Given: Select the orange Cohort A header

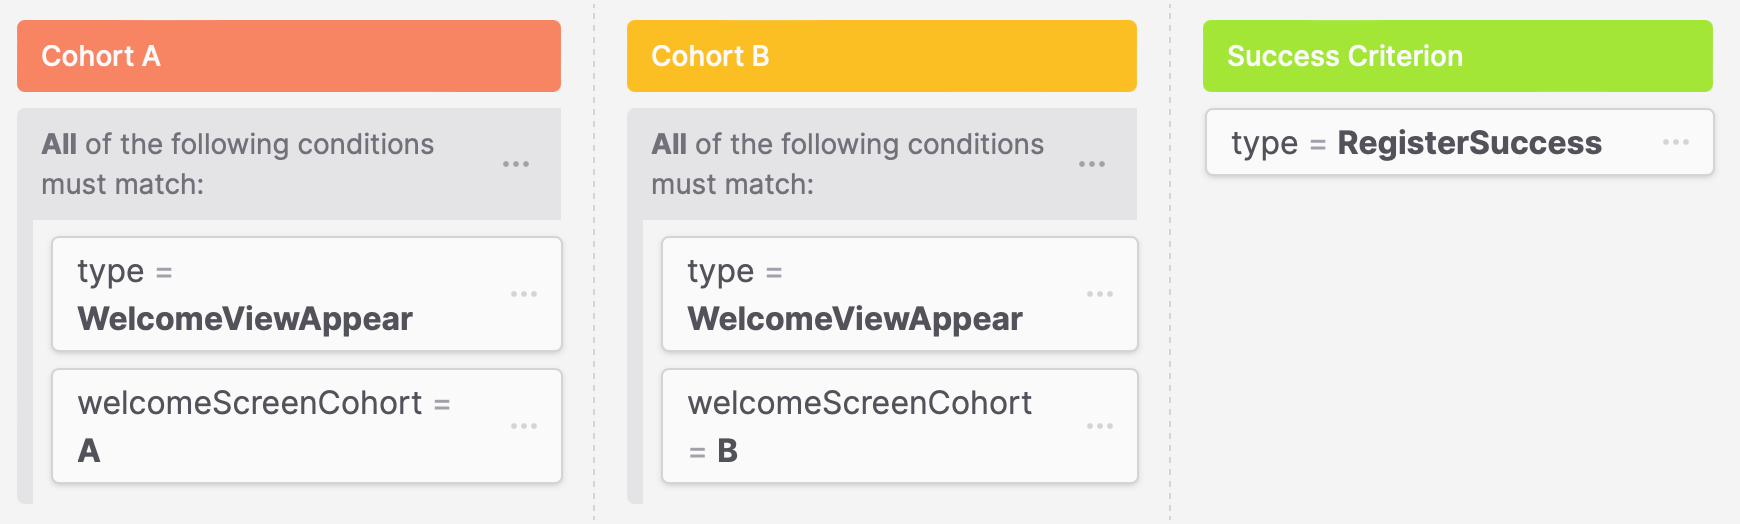Looking at the screenshot, I should (x=289, y=56).
